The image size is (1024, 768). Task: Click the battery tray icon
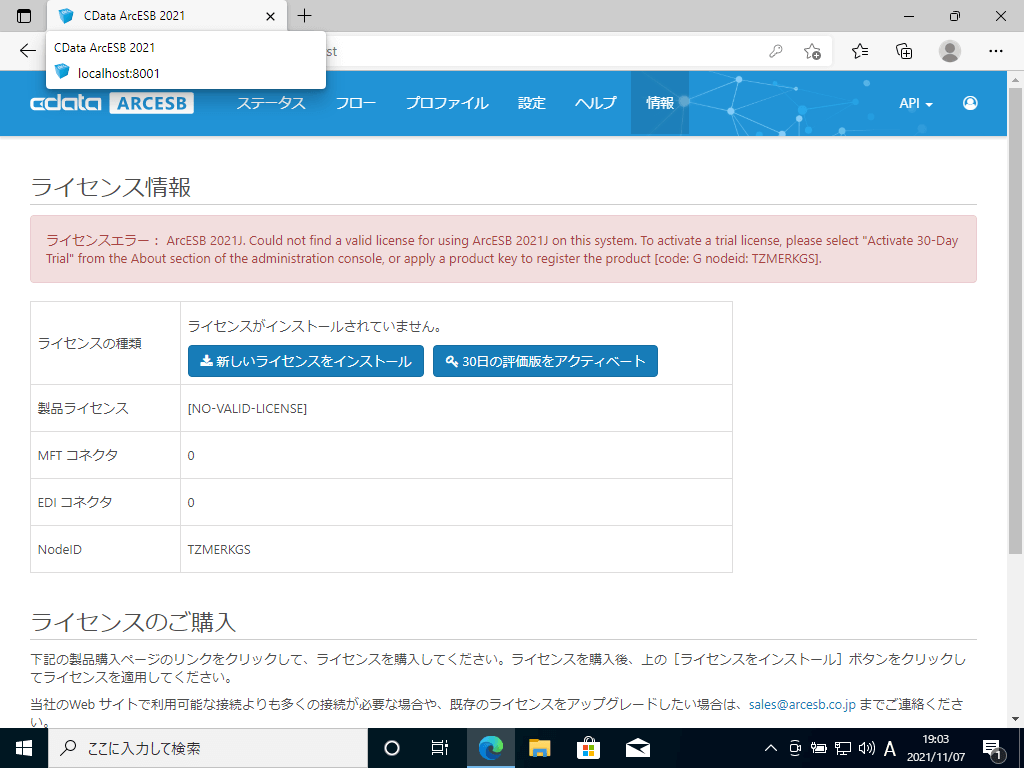tap(819, 748)
